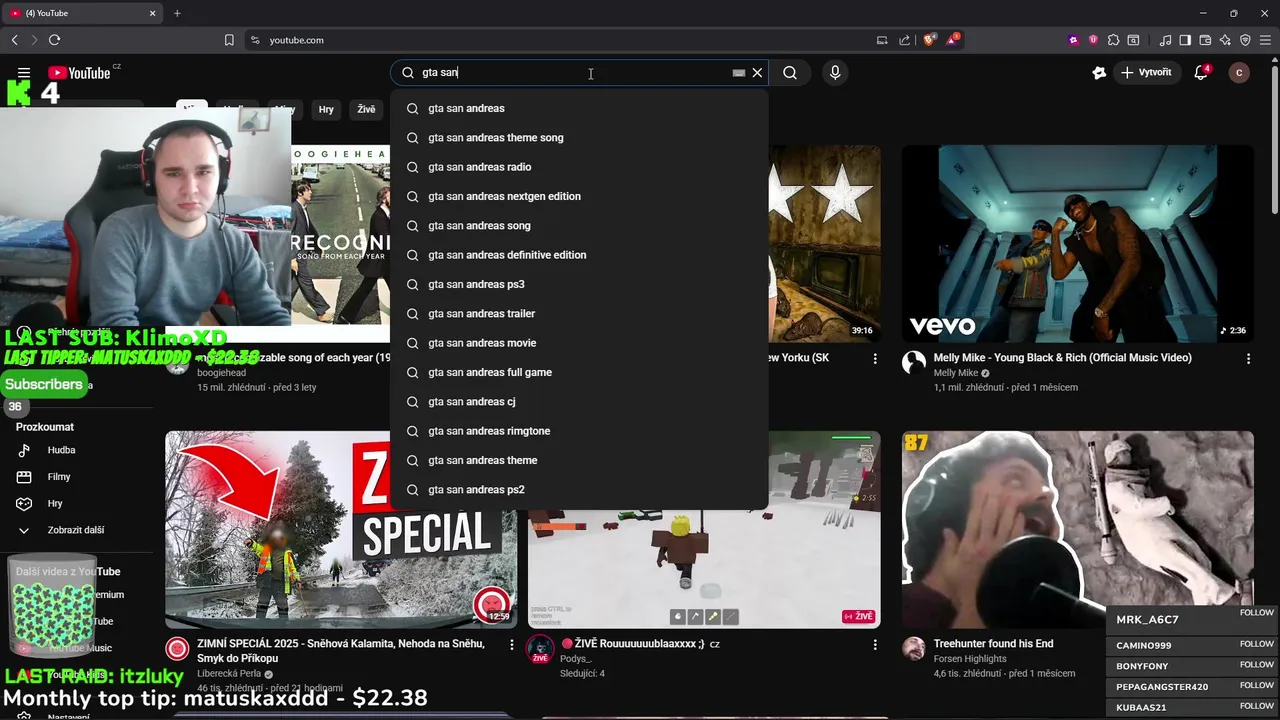Choose suggestion gta san andreas rimgtone
Image resolution: width=1280 pixels, height=720 pixels.
pyautogui.click(x=579, y=431)
